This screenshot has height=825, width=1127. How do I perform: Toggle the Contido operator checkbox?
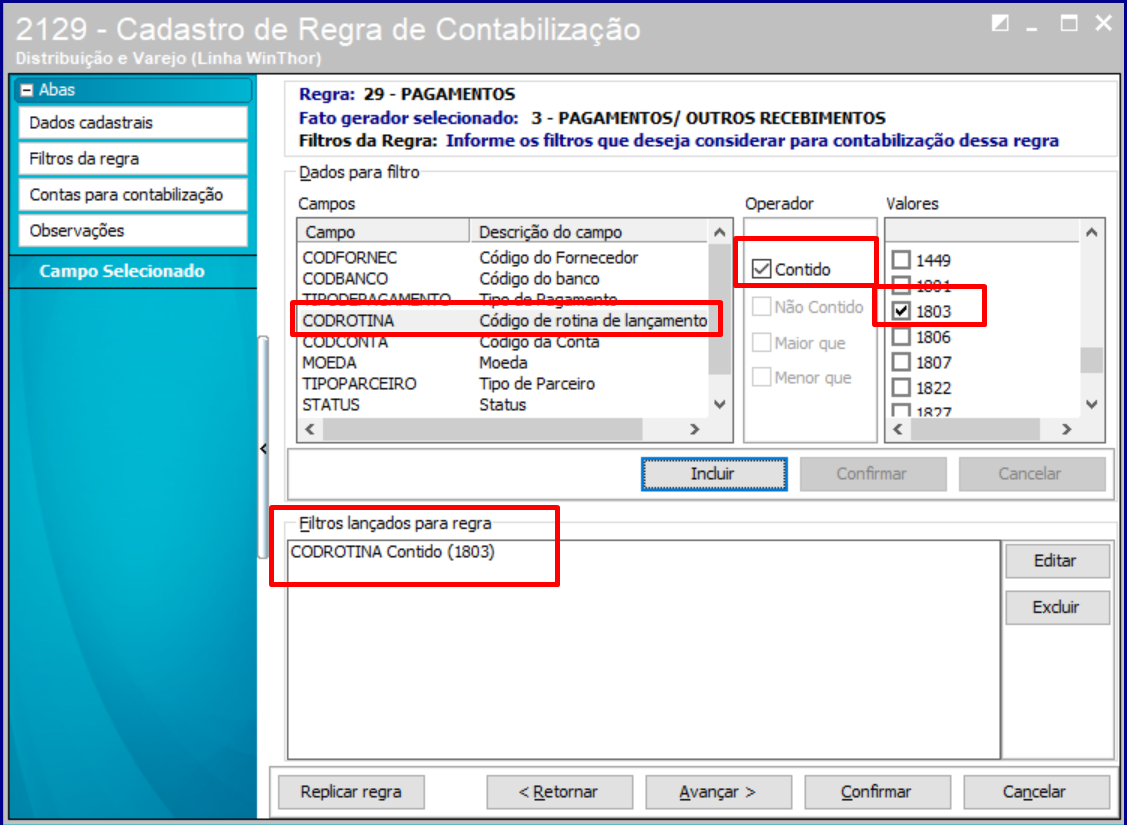tap(761, 269)
